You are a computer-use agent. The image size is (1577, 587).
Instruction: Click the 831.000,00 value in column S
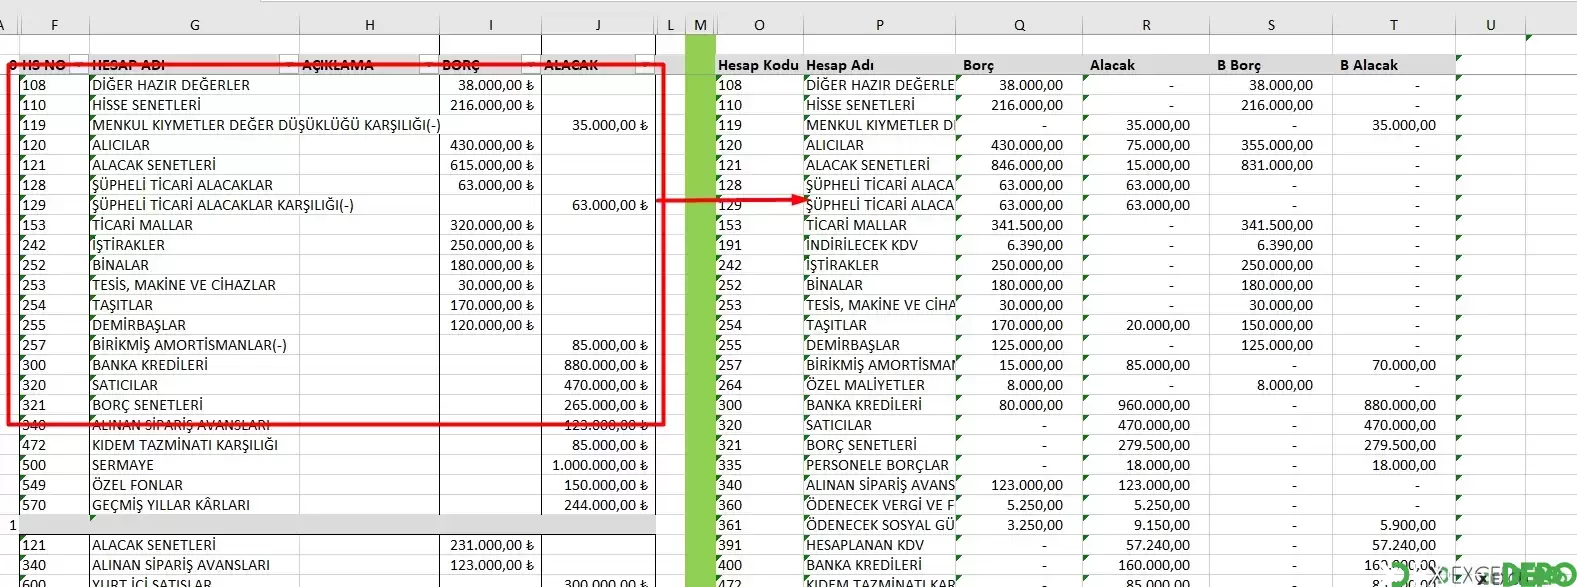[x=1271, y=165]
